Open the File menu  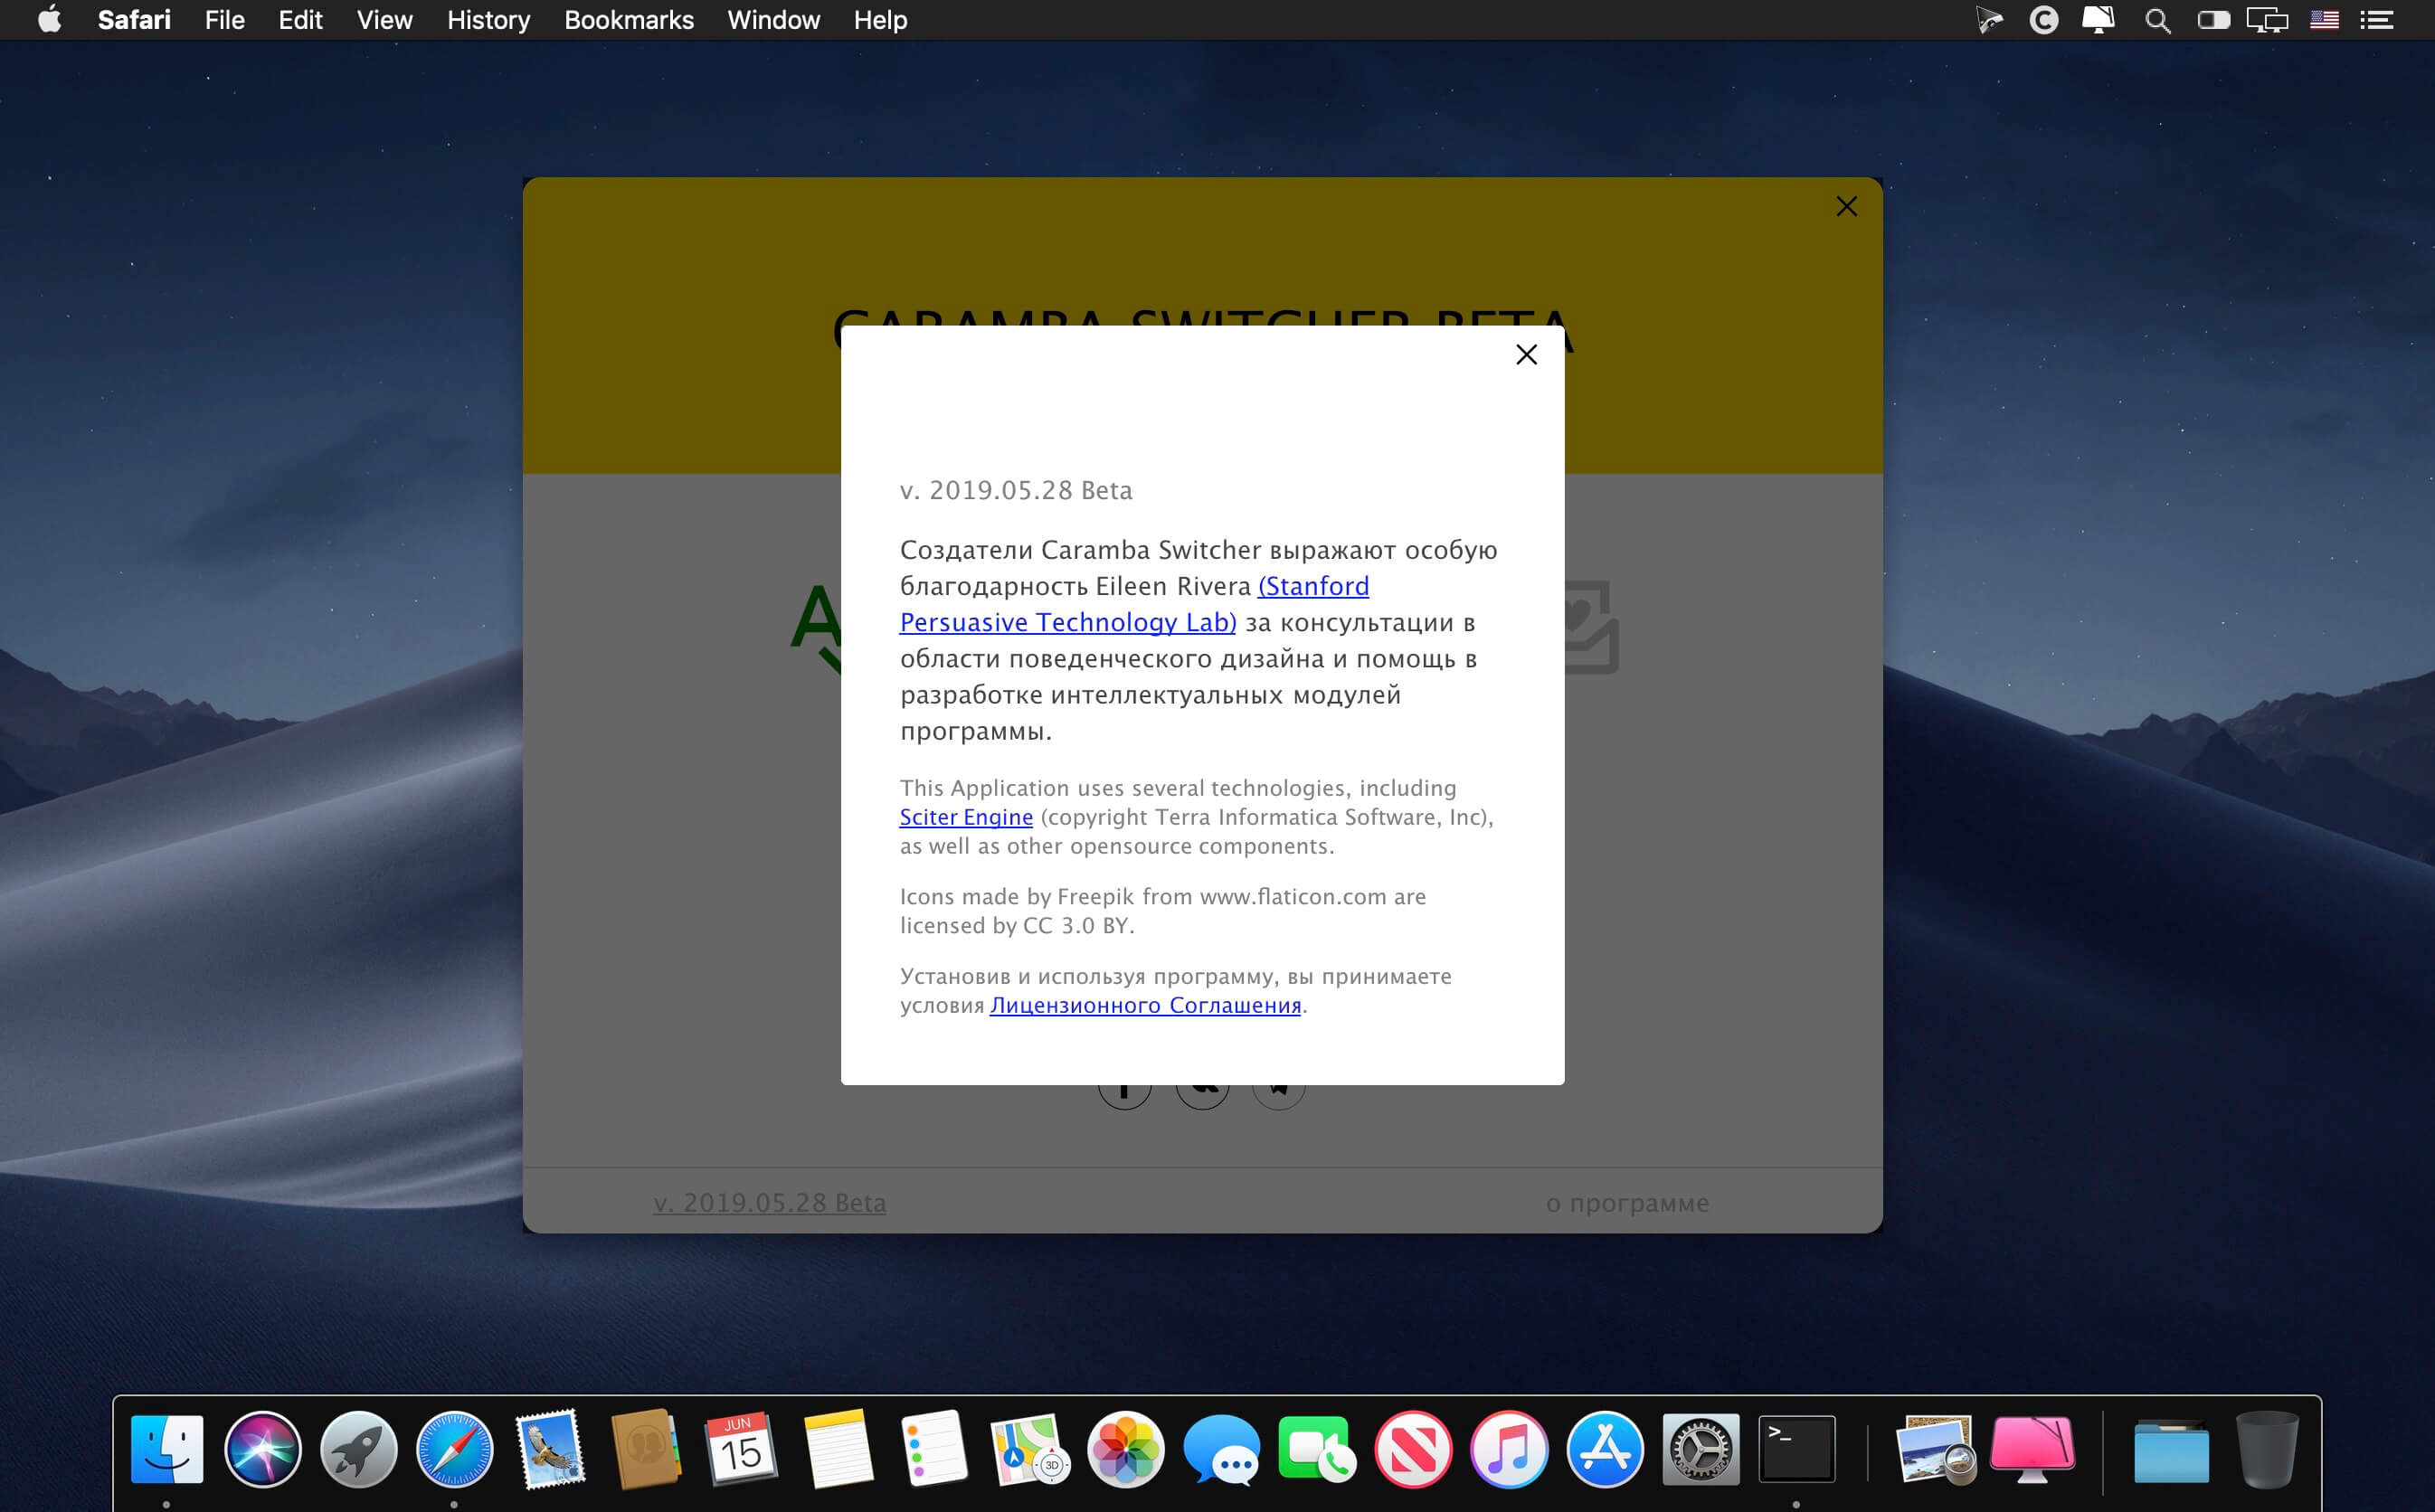224,20
